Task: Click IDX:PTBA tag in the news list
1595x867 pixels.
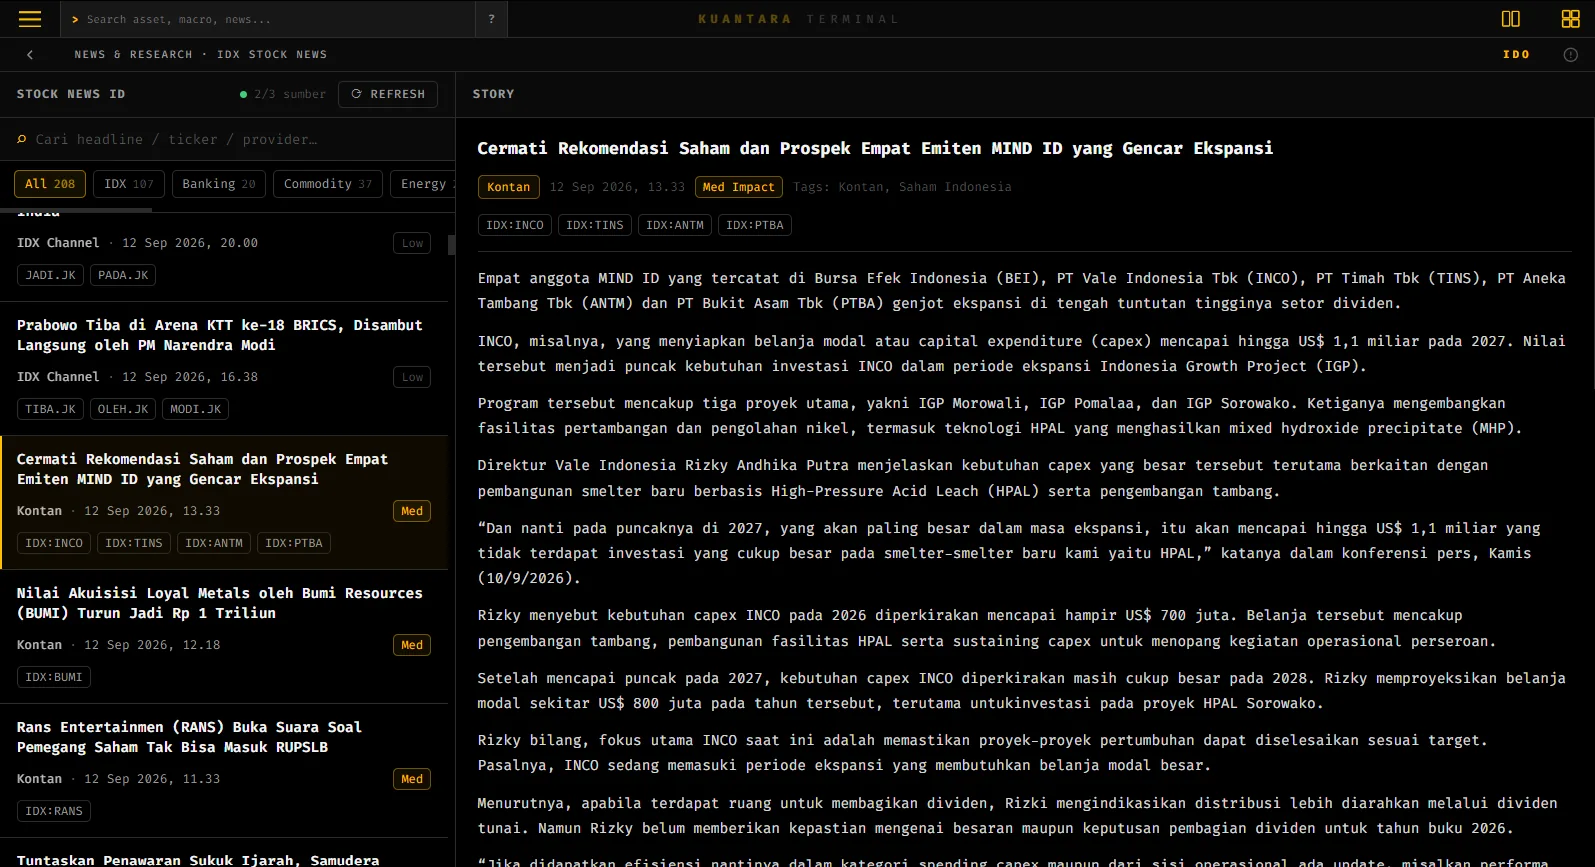Action: [294, 543]
